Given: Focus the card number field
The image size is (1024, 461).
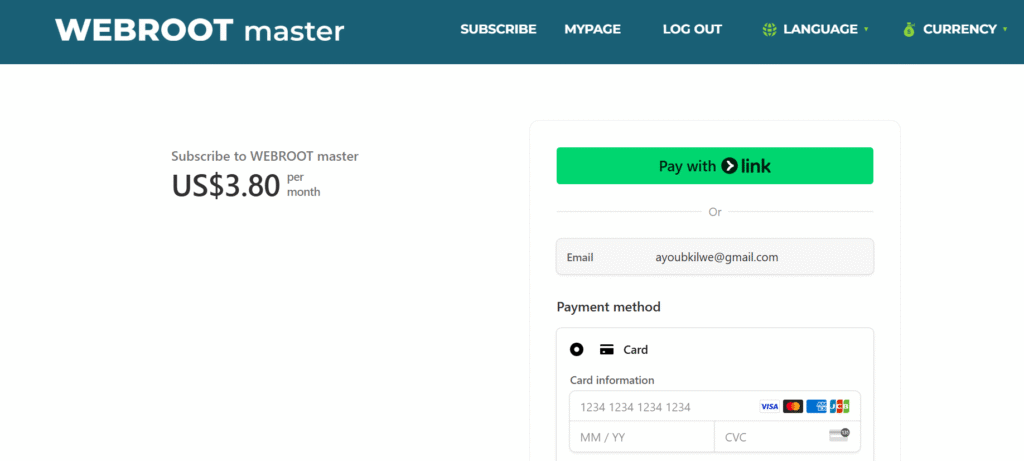Looking at the screenshot, I should [x=714, y=406].
